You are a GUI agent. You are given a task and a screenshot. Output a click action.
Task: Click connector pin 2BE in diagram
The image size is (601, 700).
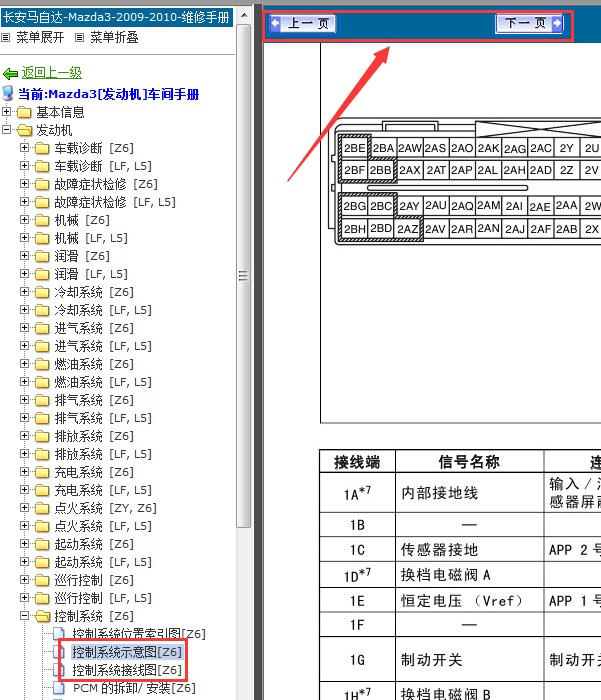[x=355, y=148]
